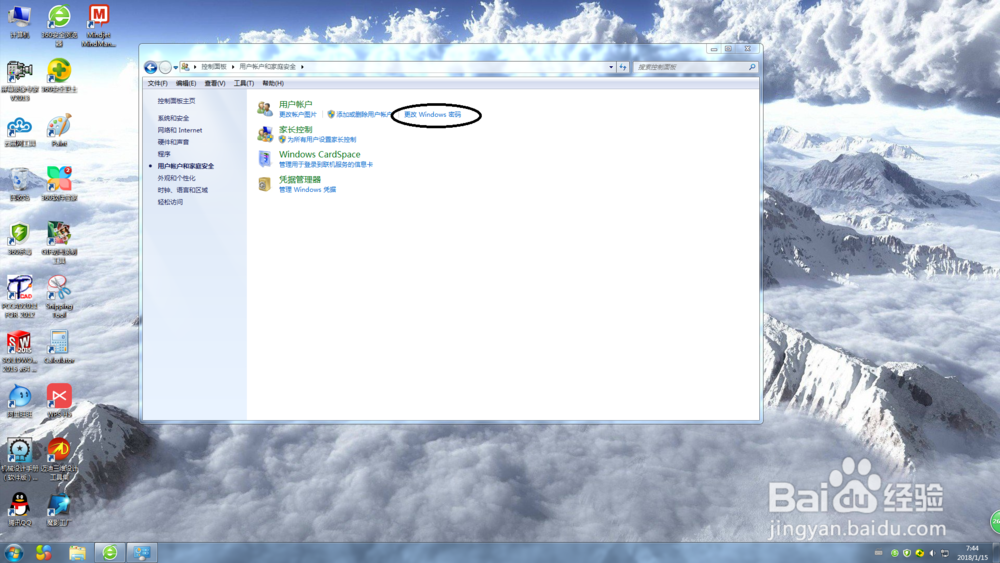
Task: Click the 更改帐户图片 link
Action: tap(298, 115)
